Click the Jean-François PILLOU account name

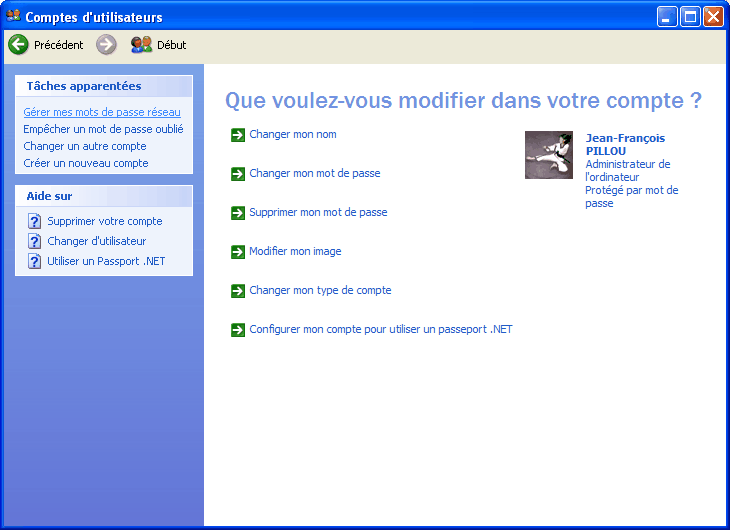coord(625,144)
